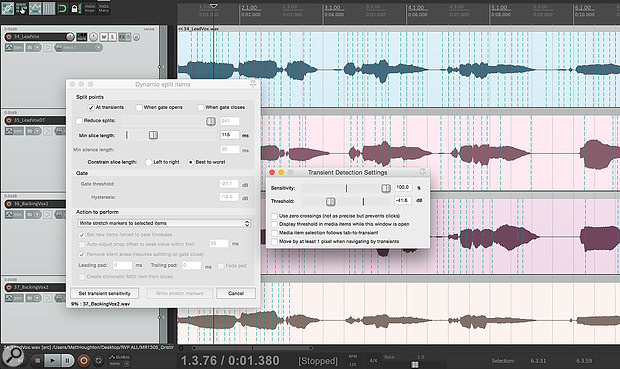Click the transport Record button
Viewport: 620px width, 369px height.
(83, 360)
